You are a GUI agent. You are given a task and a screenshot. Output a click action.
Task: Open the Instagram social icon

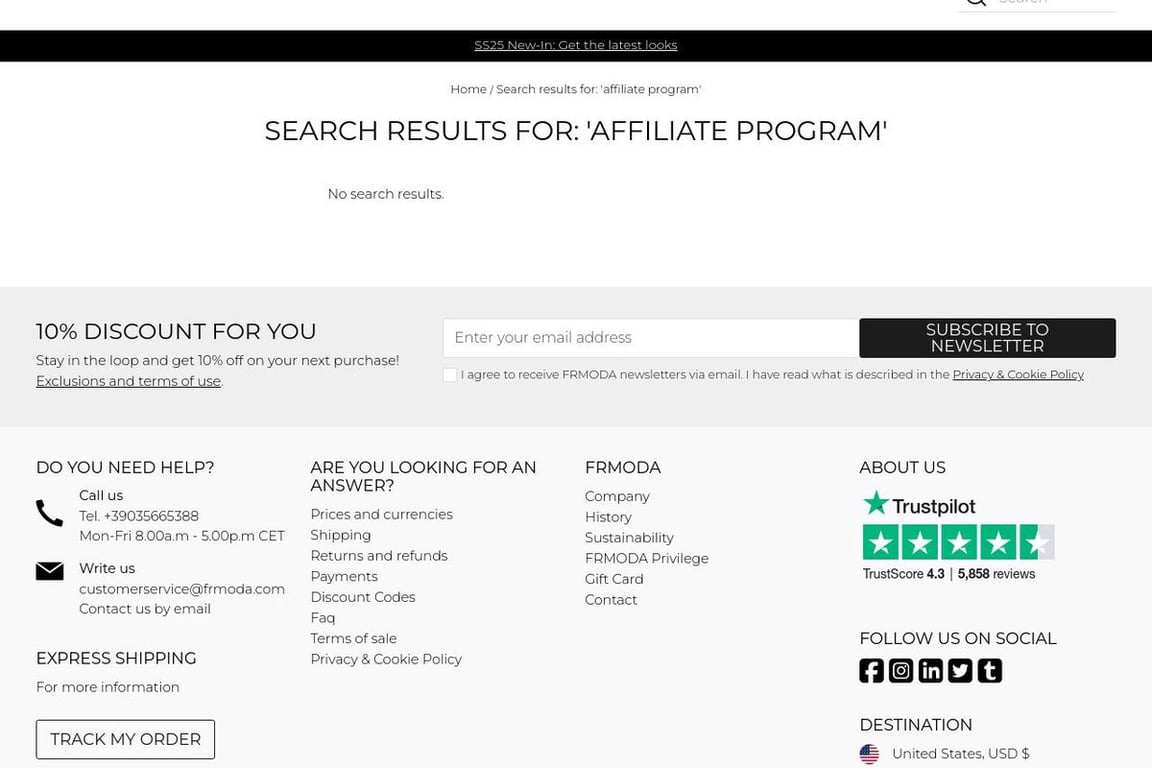click(x=901, y=671)
